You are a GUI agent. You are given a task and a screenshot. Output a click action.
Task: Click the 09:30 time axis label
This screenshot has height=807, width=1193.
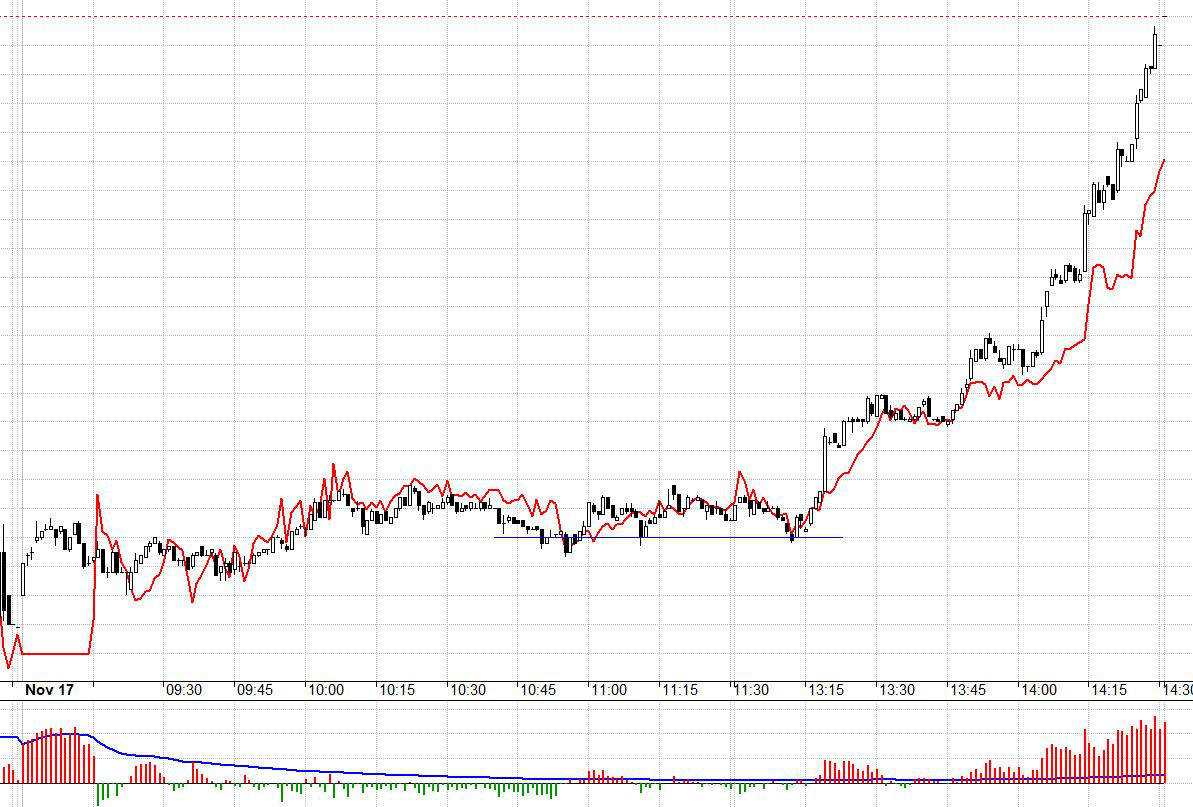pos(184,690)
